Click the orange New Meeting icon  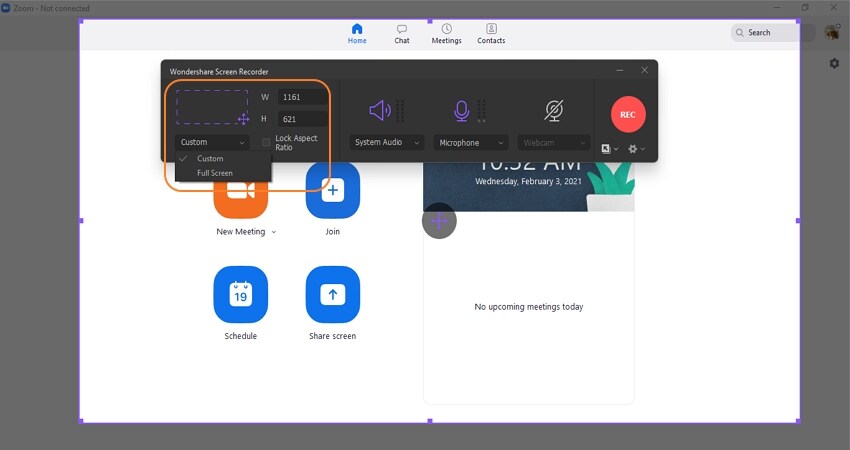pyautogui.click(x=241, y=191)
